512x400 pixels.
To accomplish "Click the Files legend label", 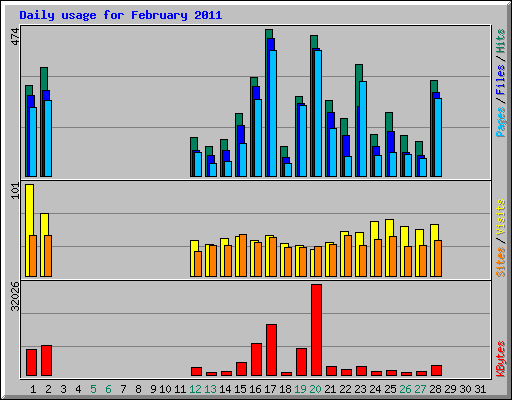I will (x=500, y=80).
